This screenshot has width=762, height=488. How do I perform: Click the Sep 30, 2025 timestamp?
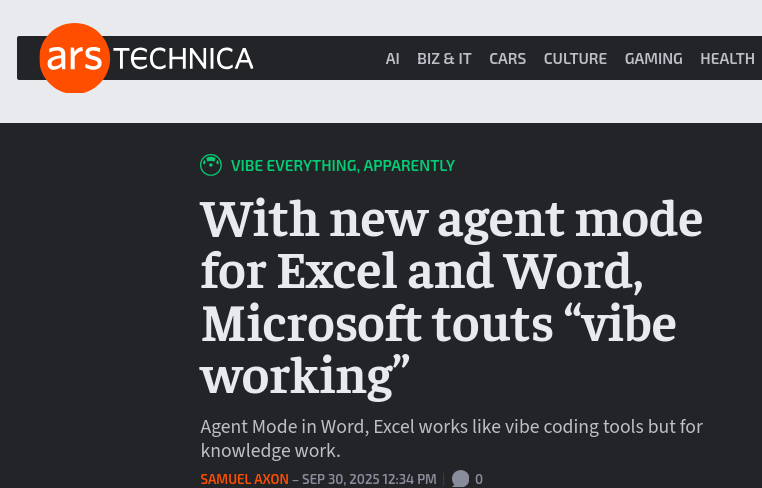coord(369,479)
